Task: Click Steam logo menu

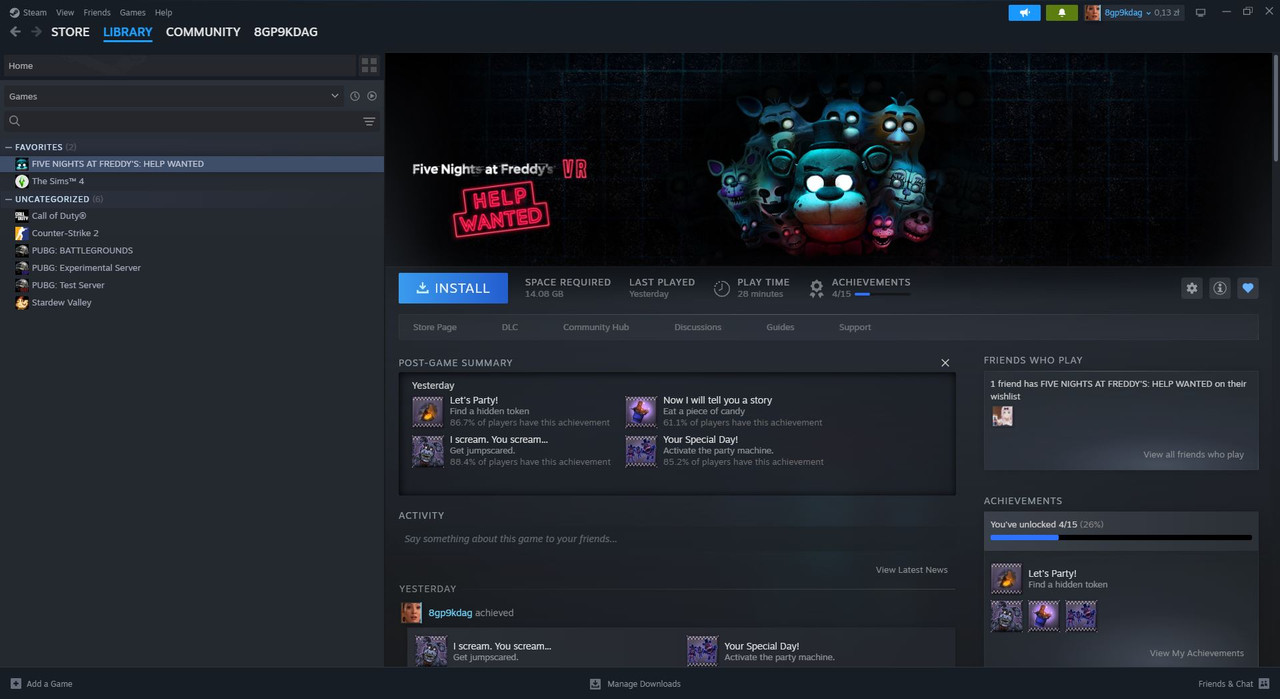Action: click(29, 12)
